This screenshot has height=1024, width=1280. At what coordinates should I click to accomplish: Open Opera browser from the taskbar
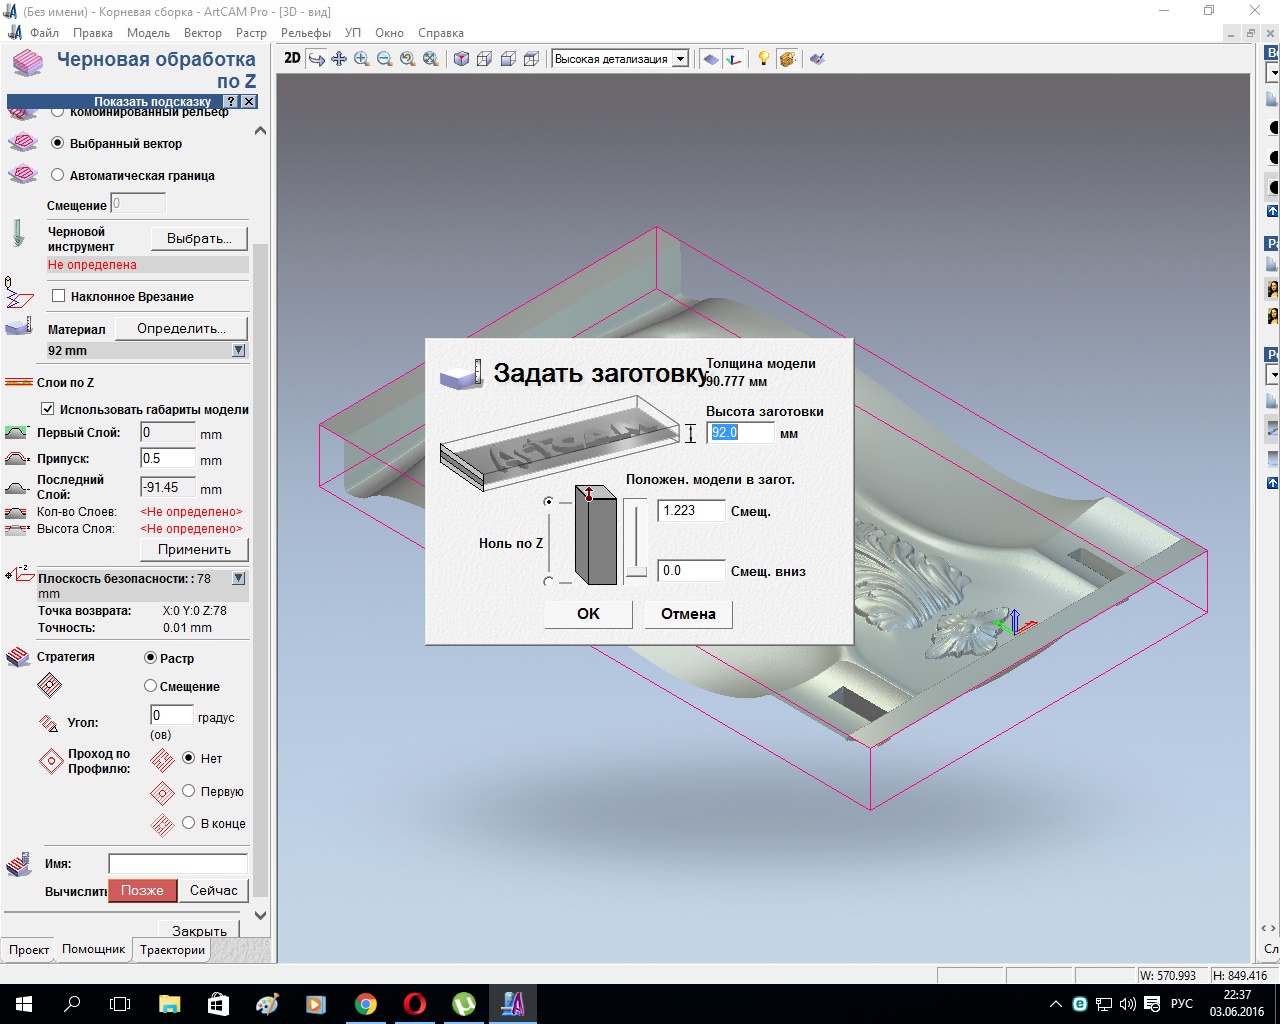coord(415,1004)
